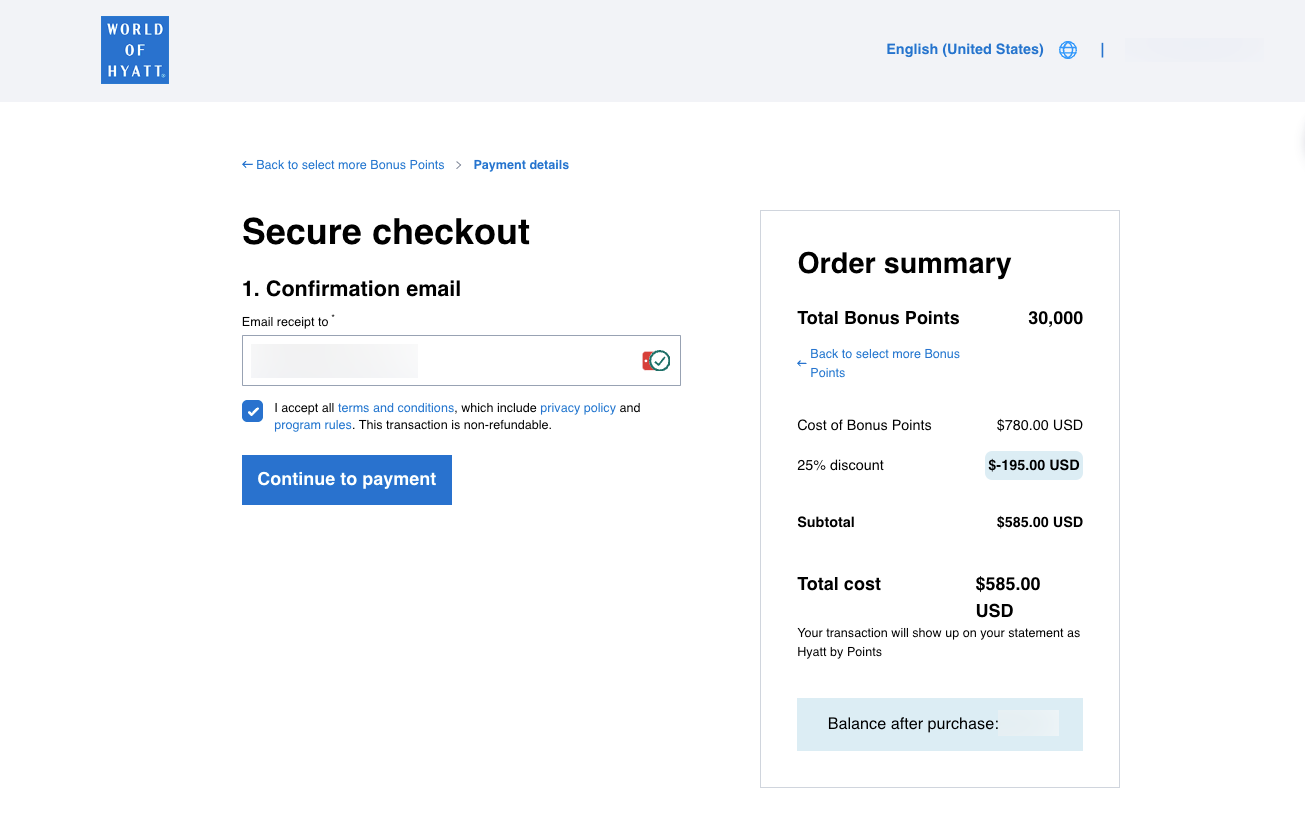Click "Back to select more Bonus Points" in Order summary
Screen dimensions: 1305x814
(x=885, y=362)
